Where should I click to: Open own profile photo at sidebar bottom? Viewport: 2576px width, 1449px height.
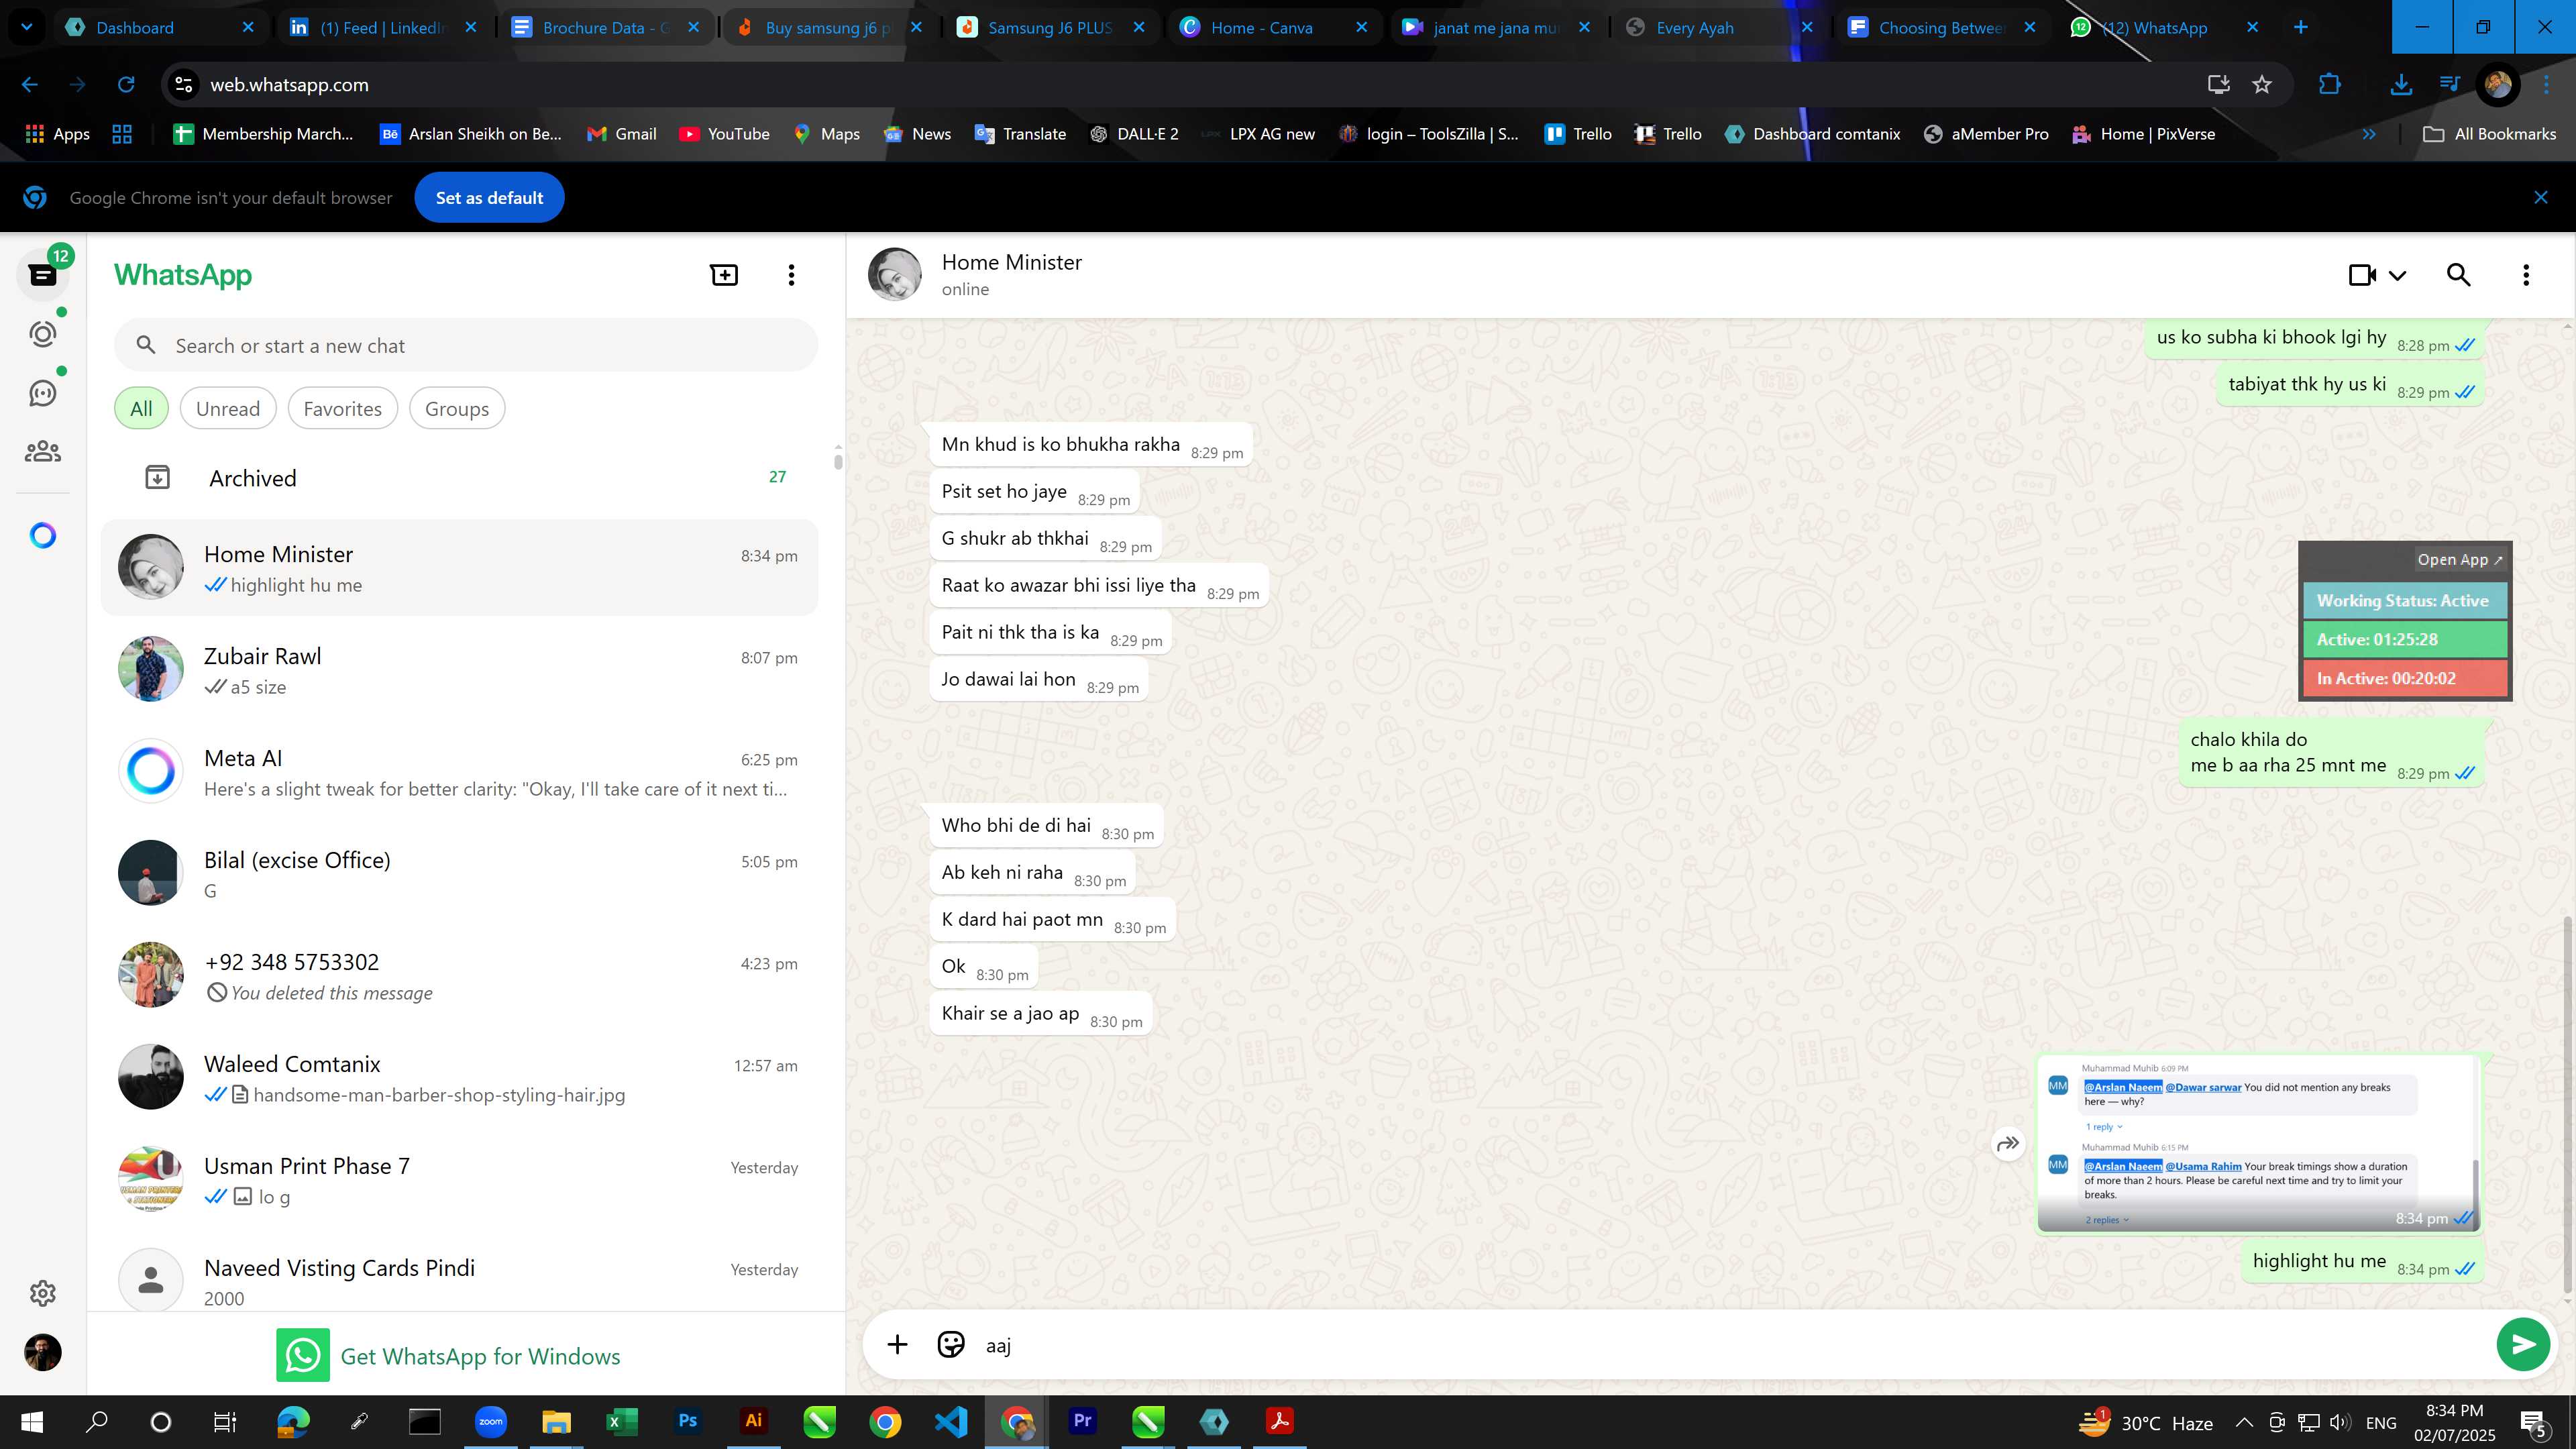(43, 1352)
